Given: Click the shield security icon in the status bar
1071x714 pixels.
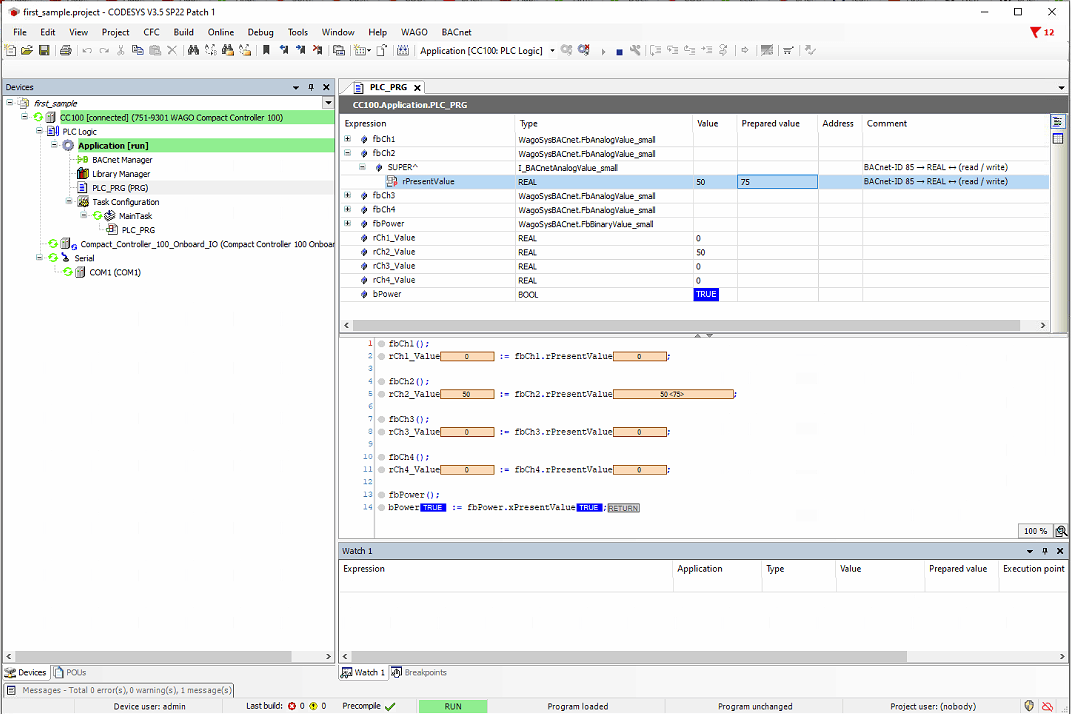Looking at the screenshot, I should click(x=1029, y=706).
